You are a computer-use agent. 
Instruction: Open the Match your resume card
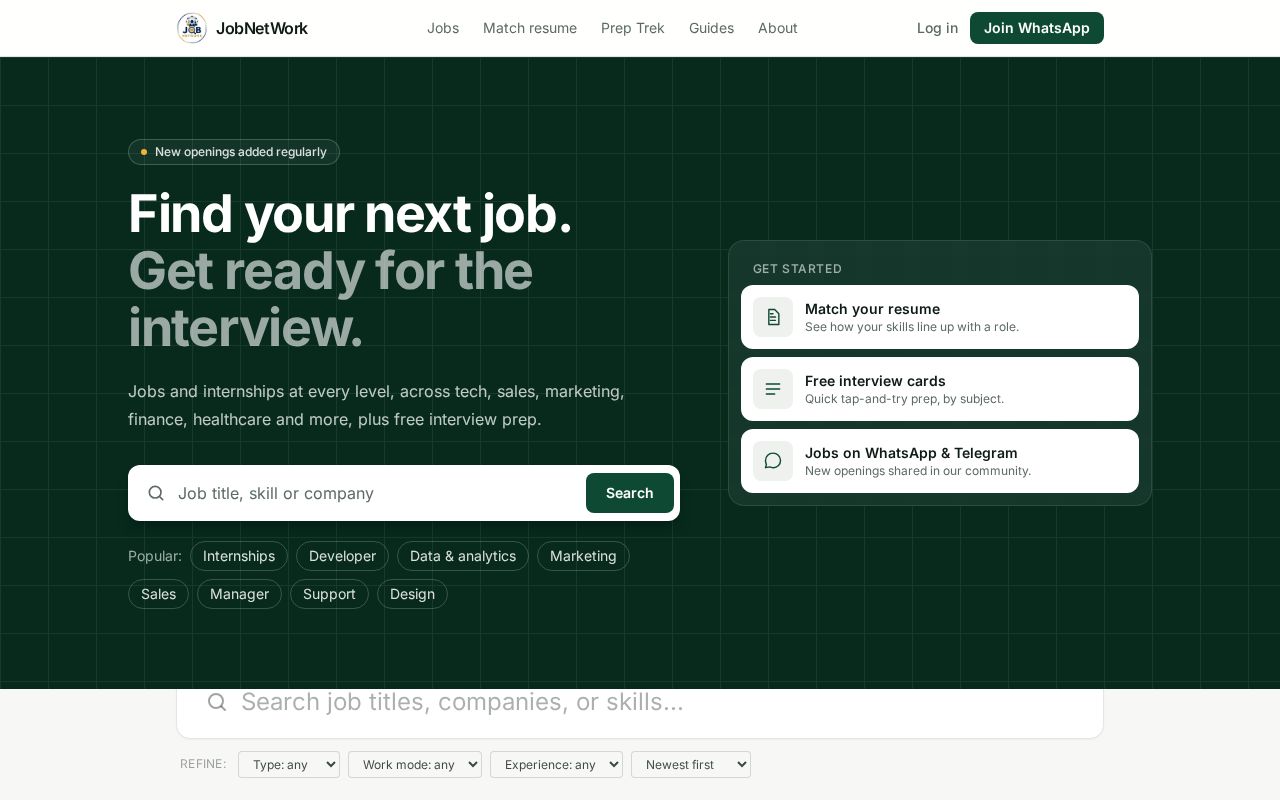(940, 317)
